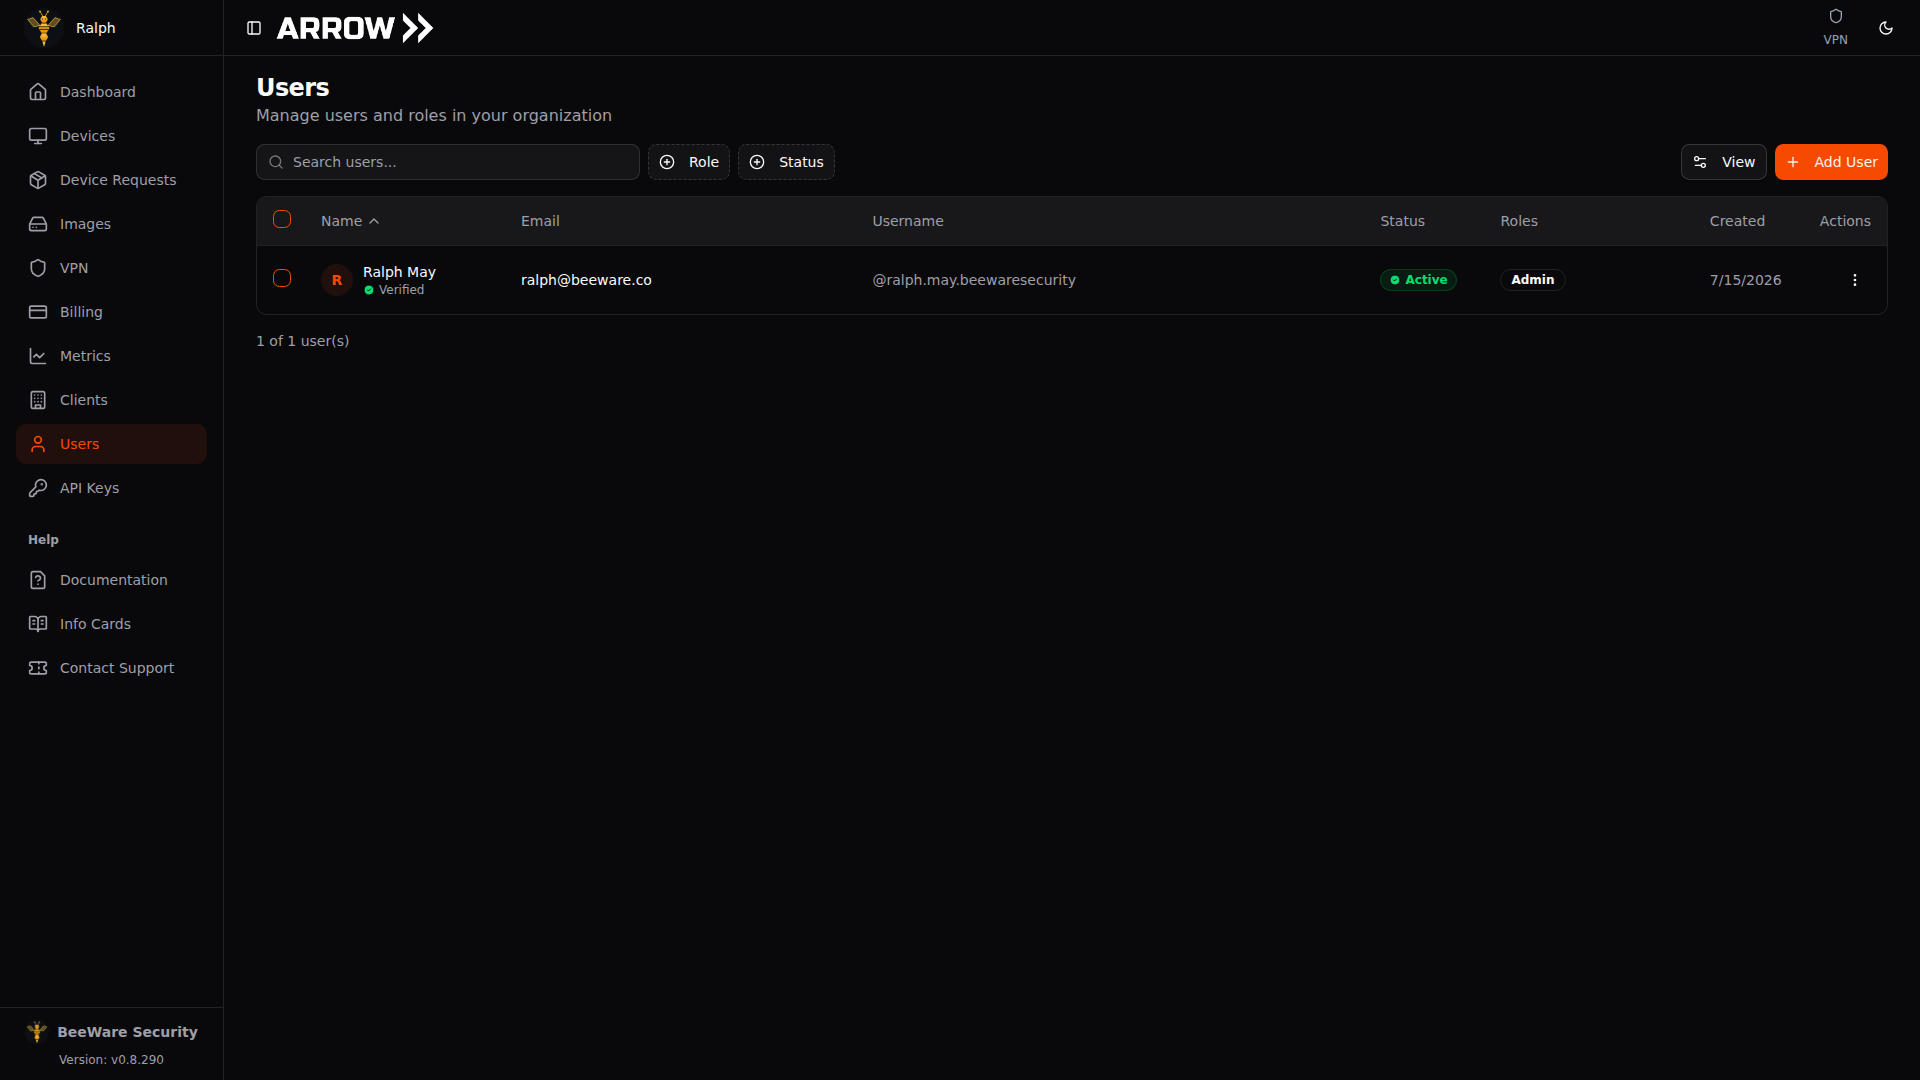Open Device Requests page
This screenshot has height=1080, width=1920.
(111, 180)
